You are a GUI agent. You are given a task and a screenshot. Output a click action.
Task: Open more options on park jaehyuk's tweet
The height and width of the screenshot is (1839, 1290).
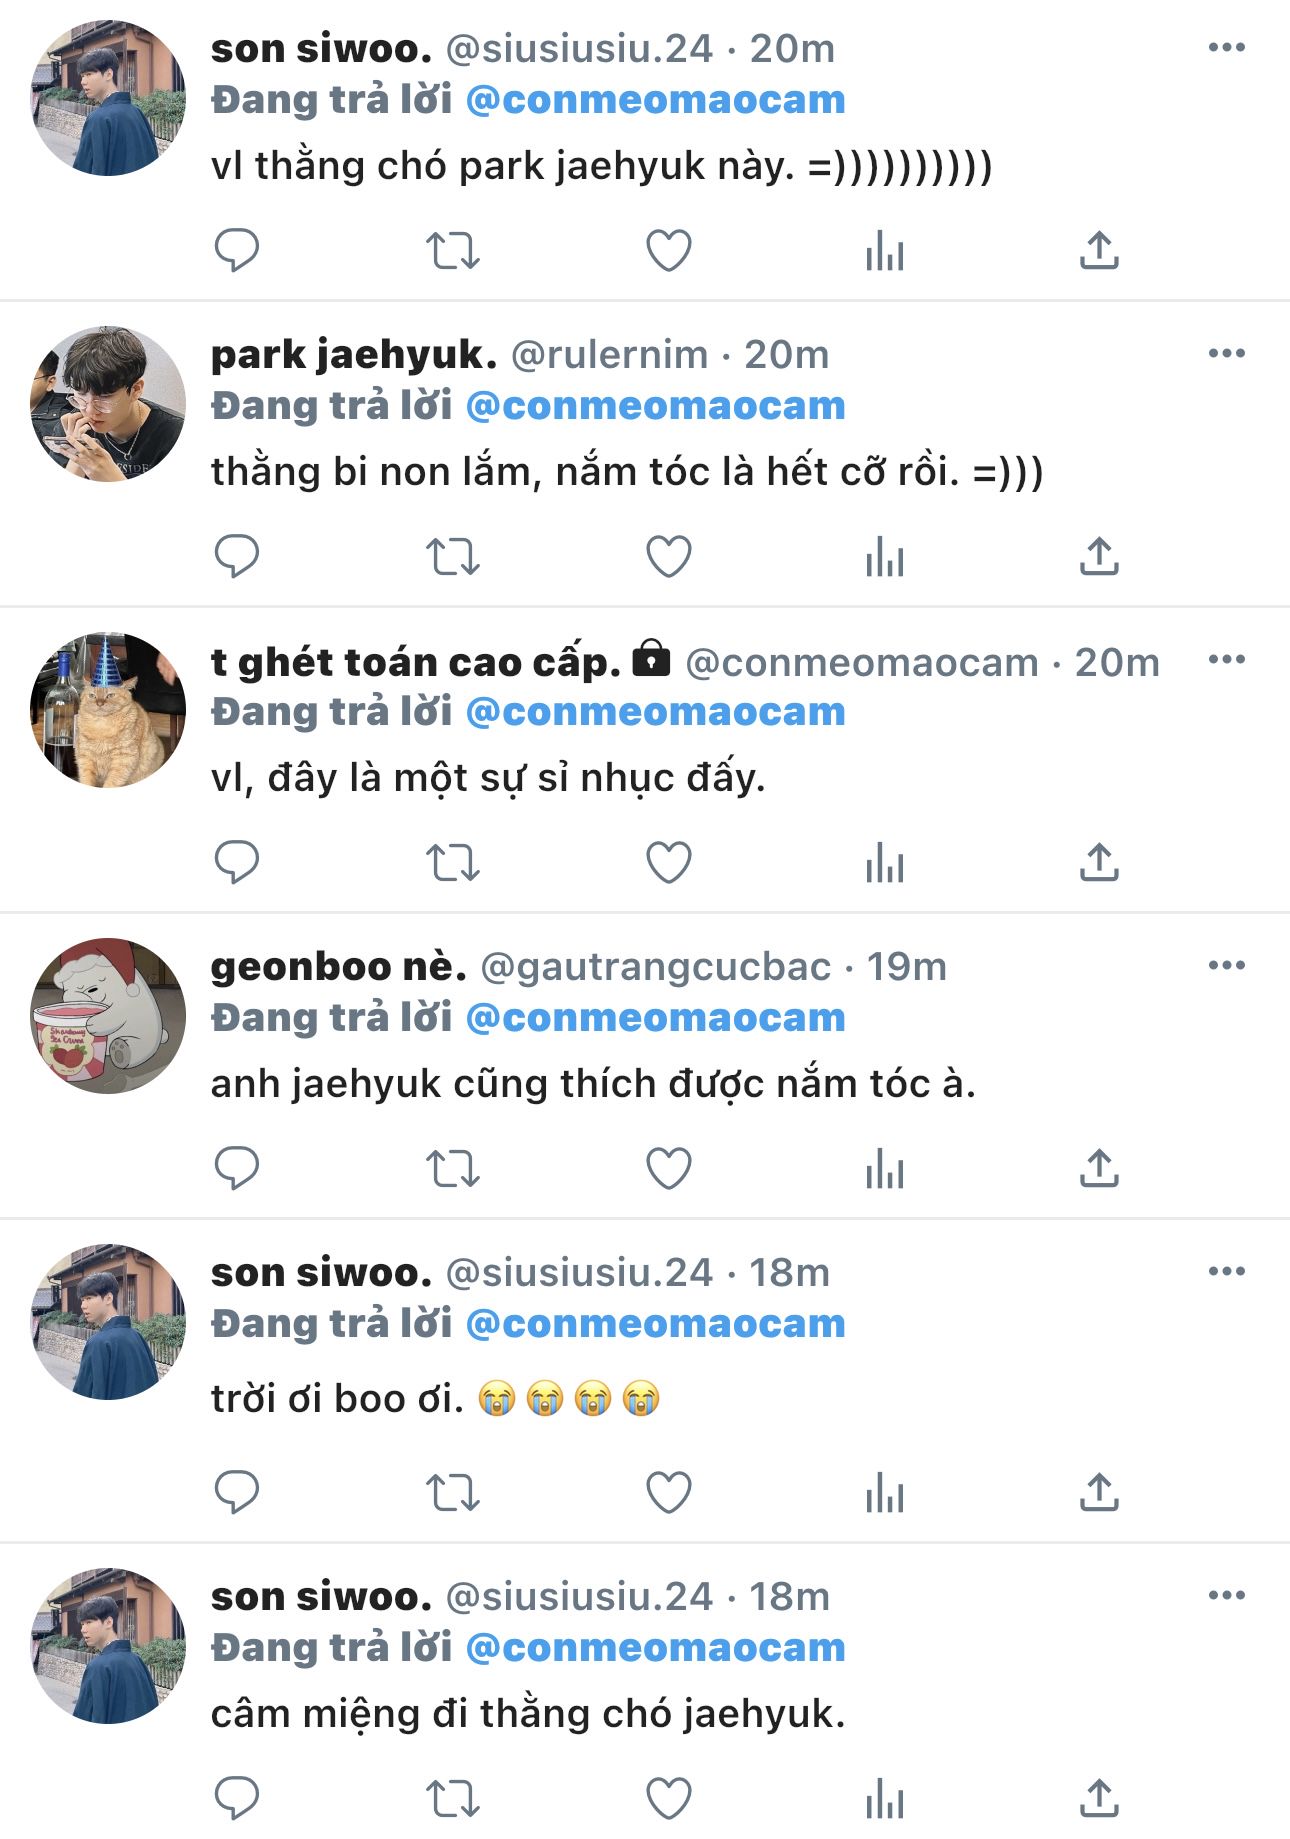click(1226, 354)
